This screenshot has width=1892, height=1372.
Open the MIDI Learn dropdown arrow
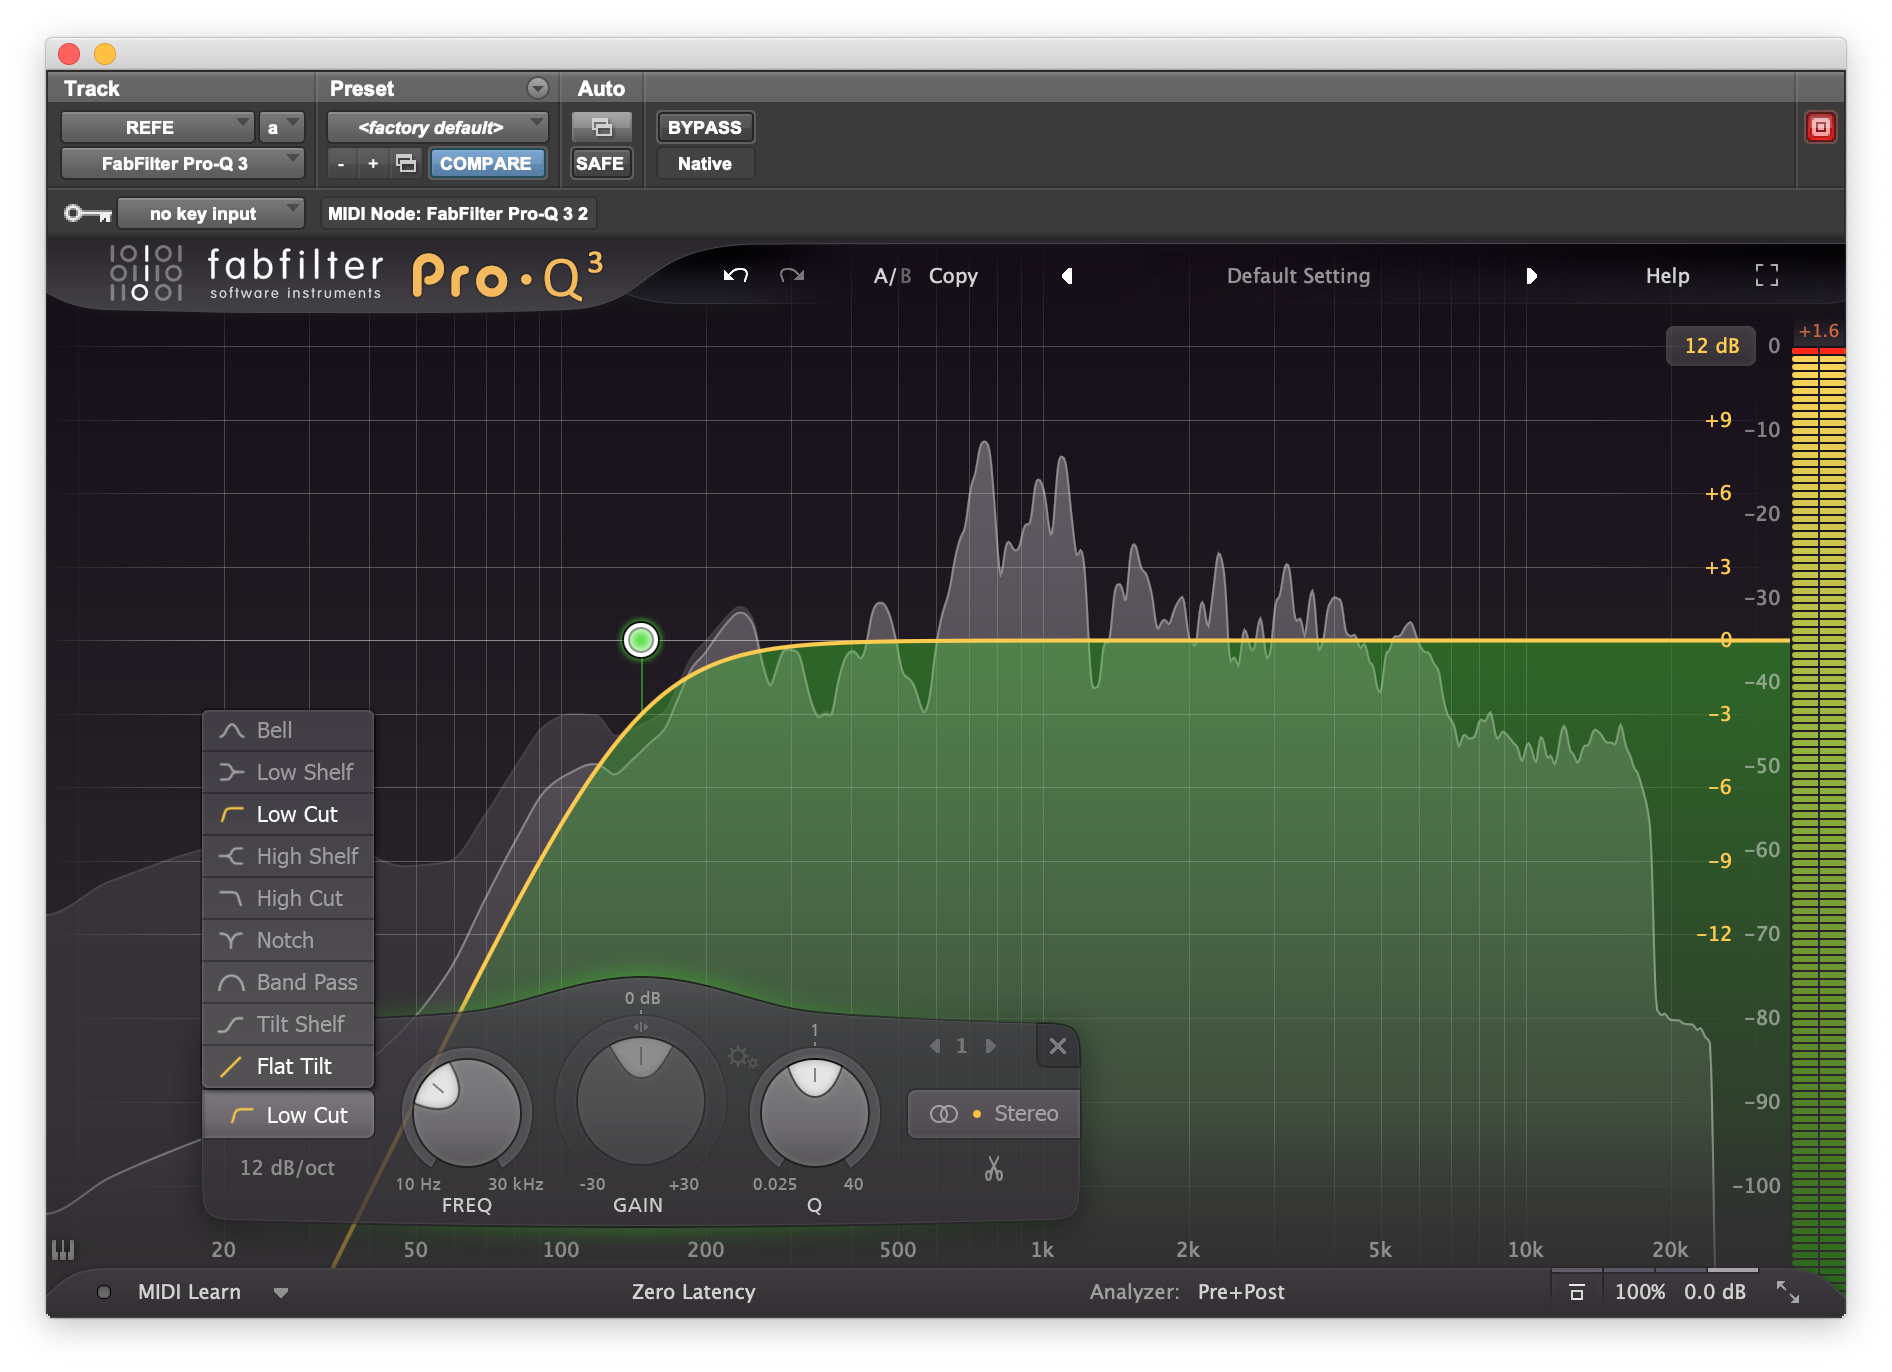pyautogui.click(x=281, y=1293)
